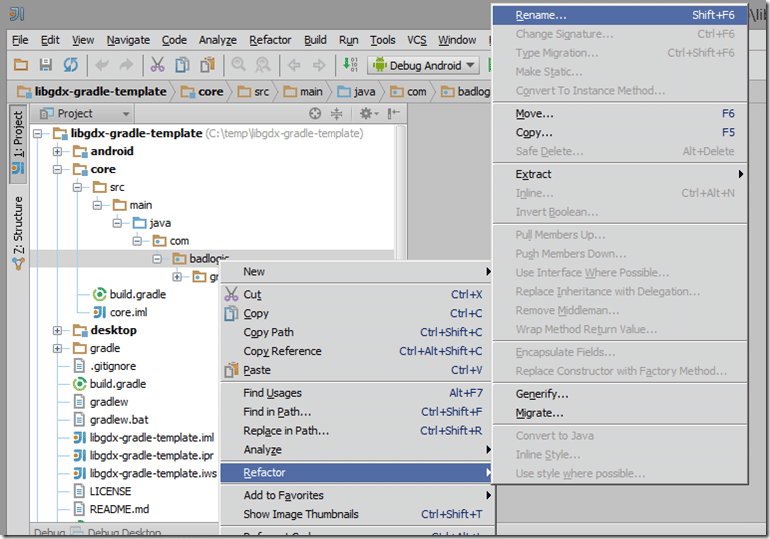Expand the android module node
This screenshot has width=770, height=539.
pyautogui.click(x=57, y=152)
